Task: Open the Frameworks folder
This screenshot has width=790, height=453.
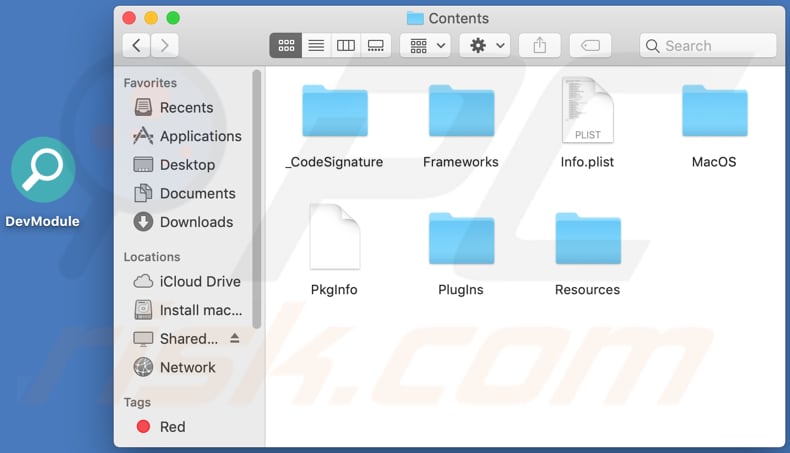Action: pos(461,112)
